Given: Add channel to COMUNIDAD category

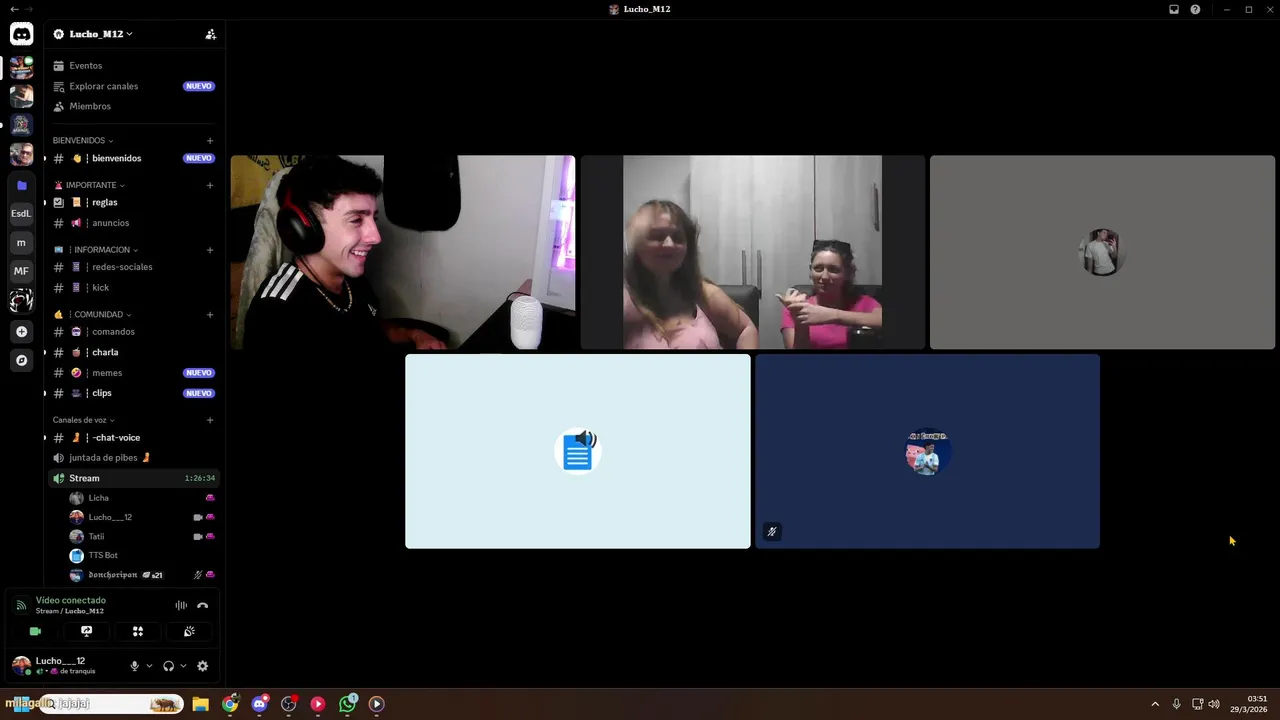Looking at the screenshot, I should point(209,315).
